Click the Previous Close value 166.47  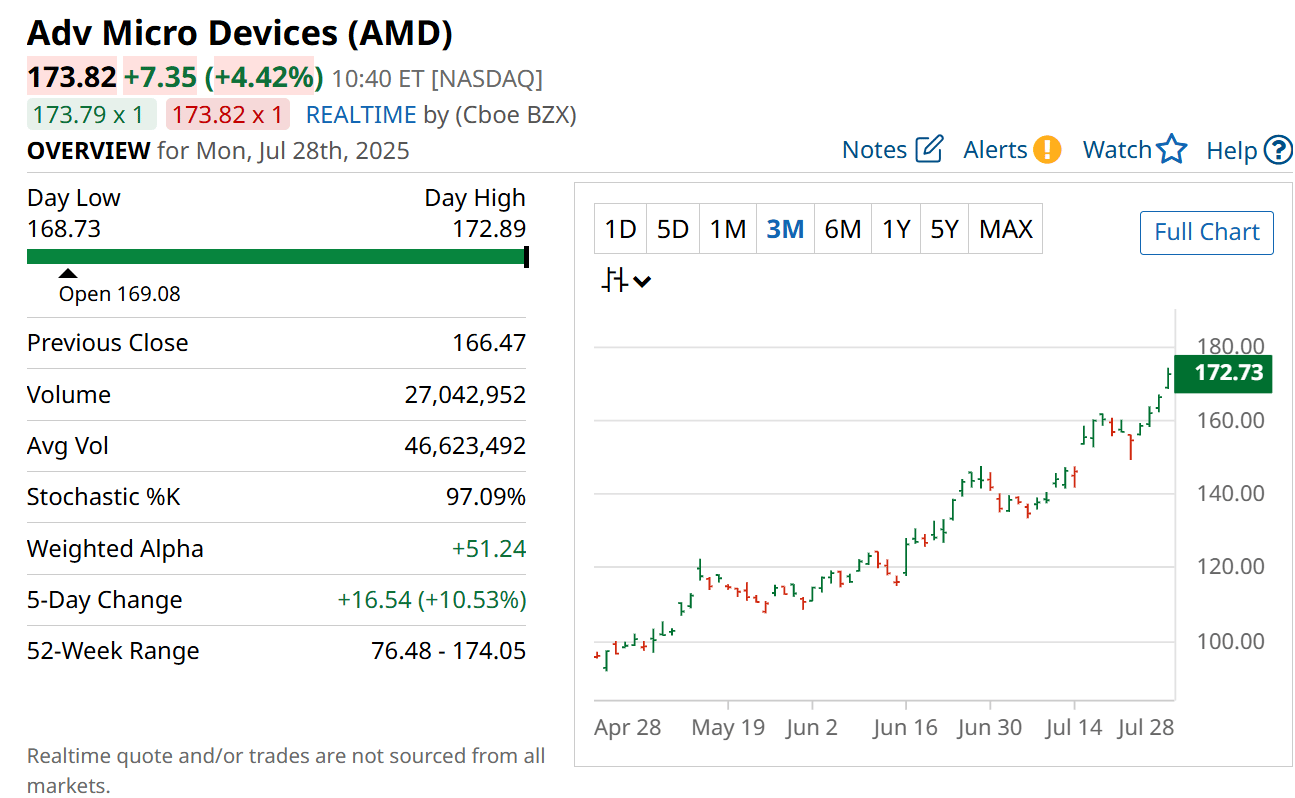tap(489, 343)
